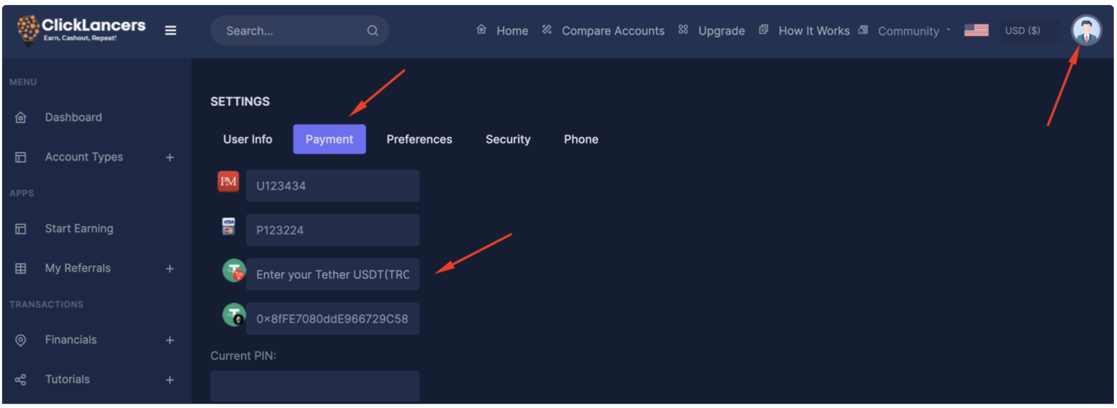Click the ClickLancers logo
The width and height of the screenshot is (1117, 408).
tap(81, 29)
